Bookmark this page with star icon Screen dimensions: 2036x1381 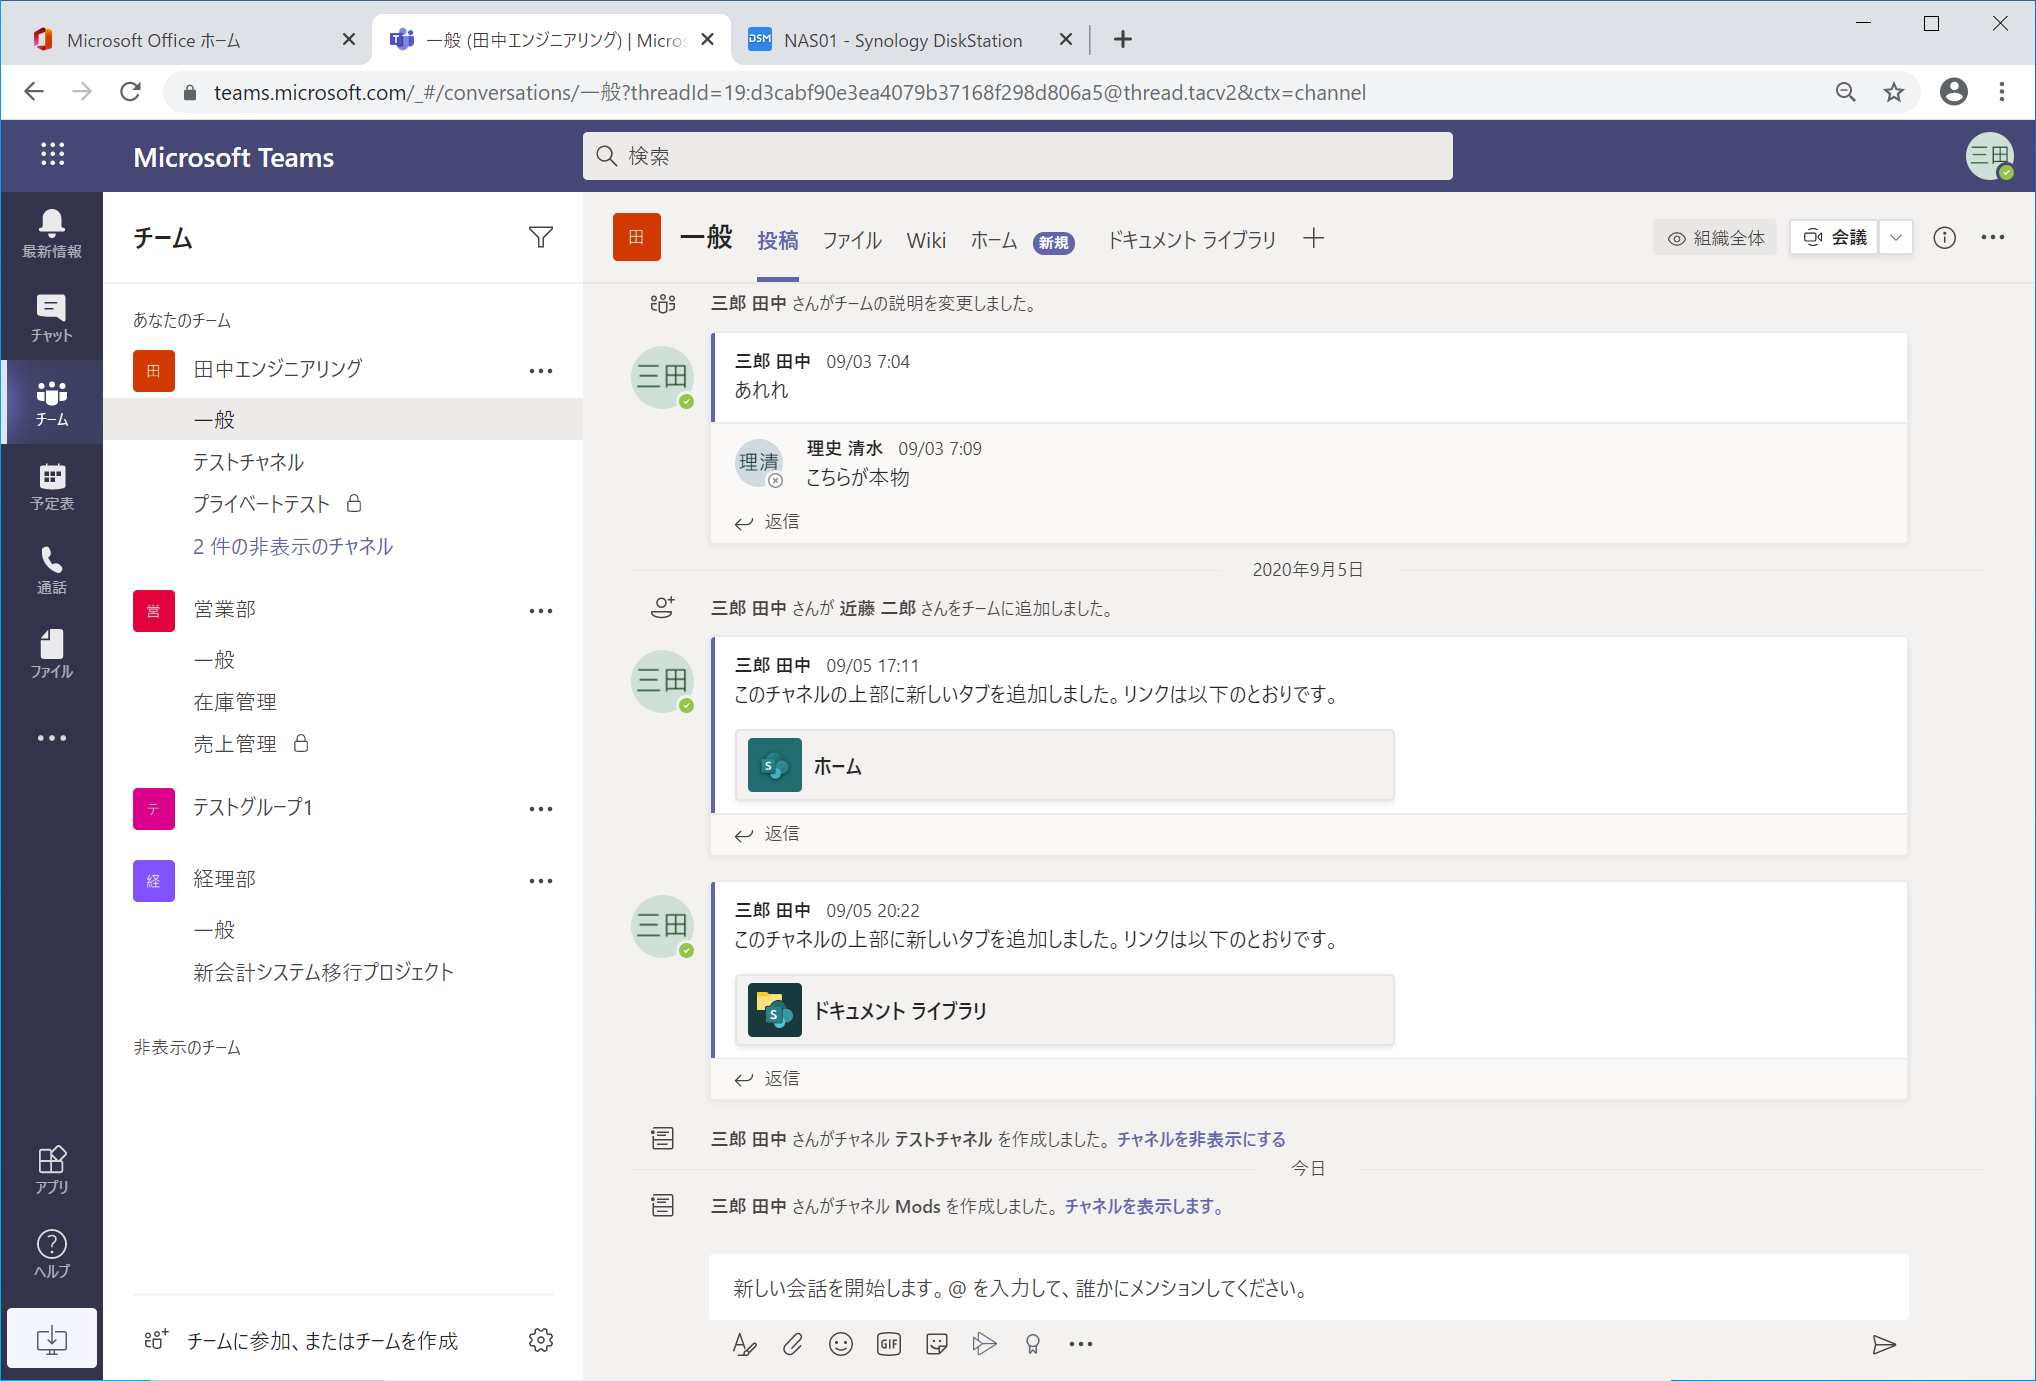1893,92
